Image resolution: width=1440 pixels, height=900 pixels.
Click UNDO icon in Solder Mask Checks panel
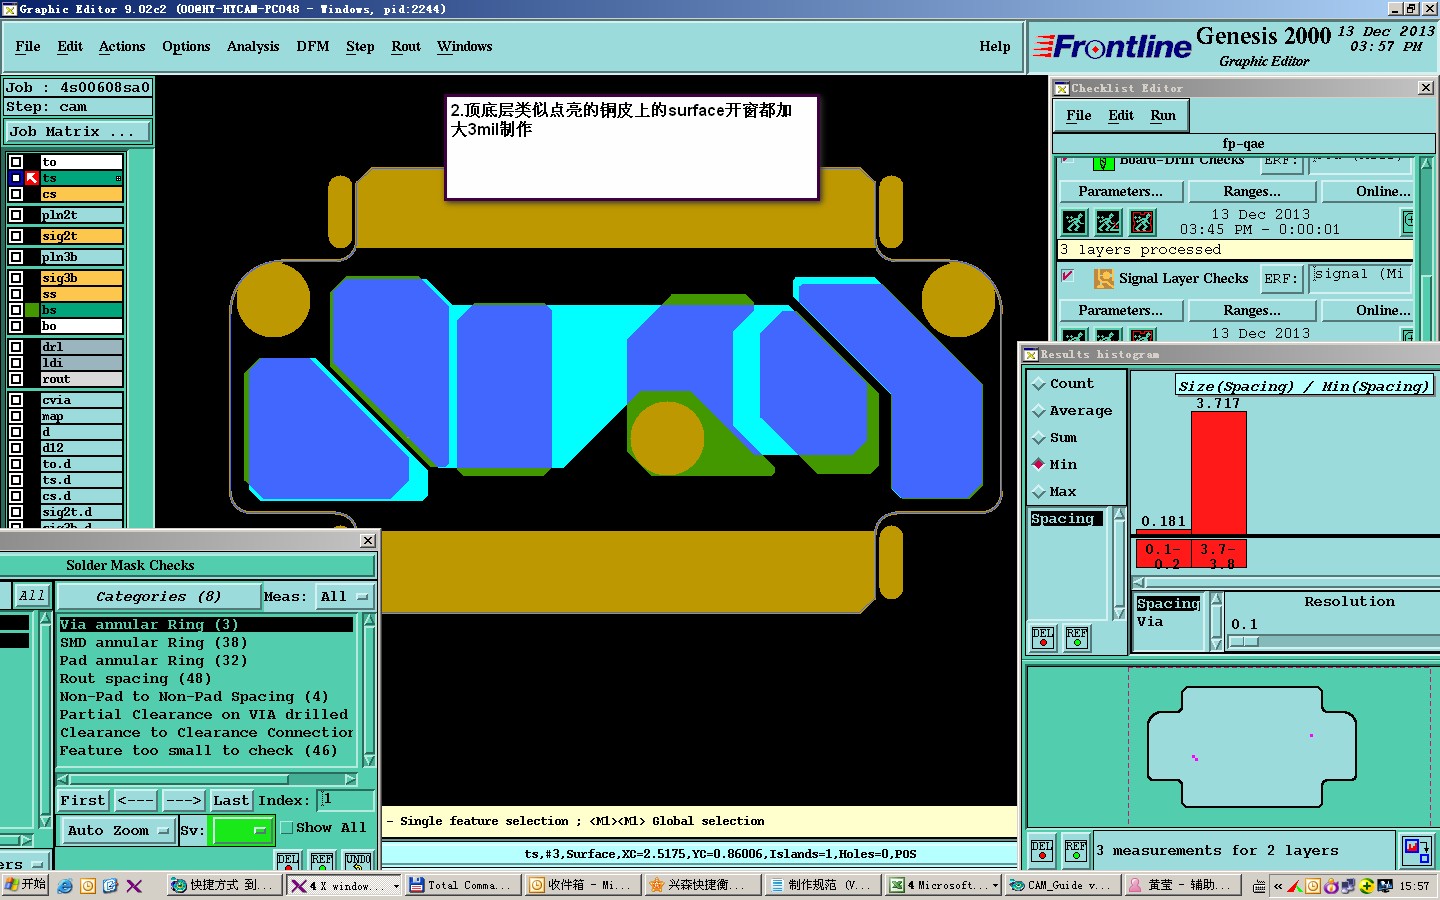358,861
